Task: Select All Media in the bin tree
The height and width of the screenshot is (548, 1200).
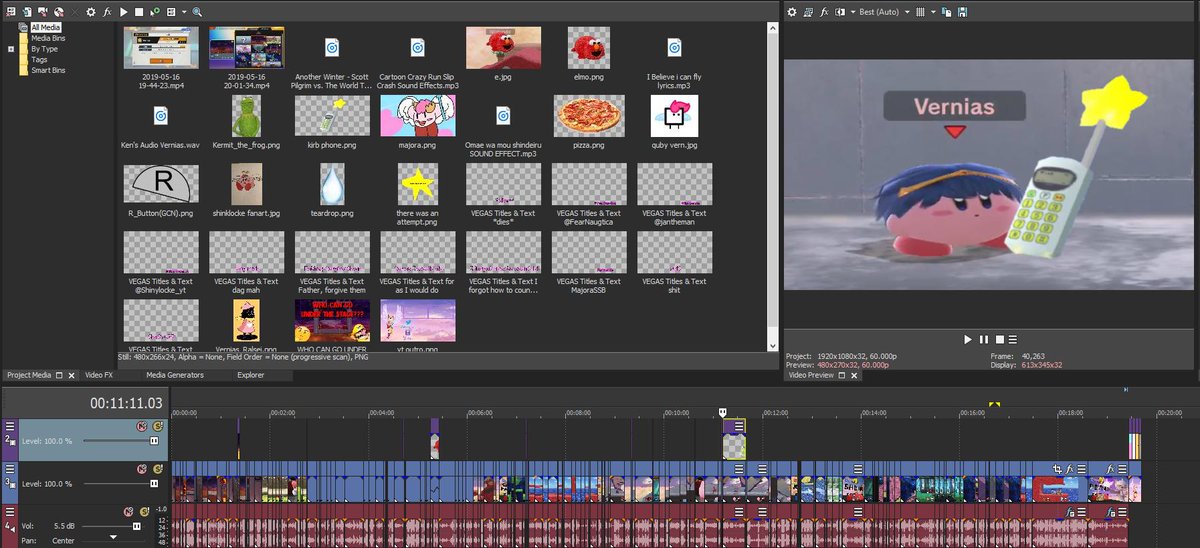Action: 47,27
